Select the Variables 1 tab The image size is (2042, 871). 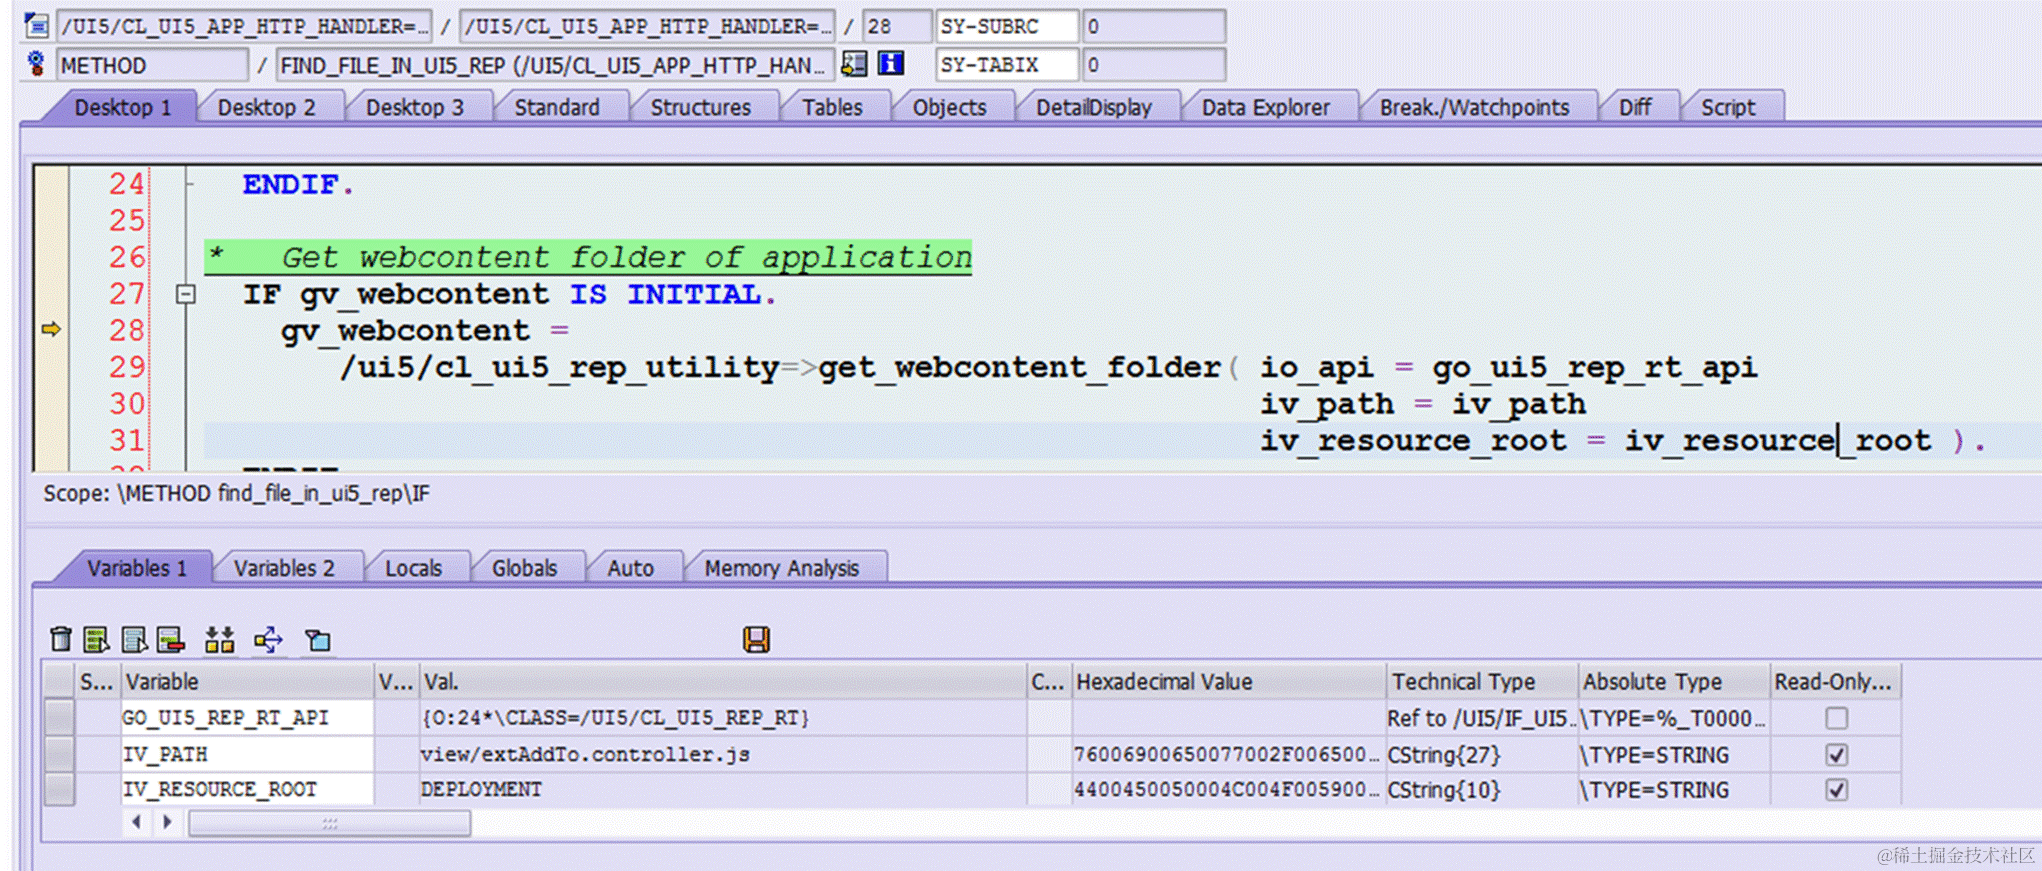point(137,568)
